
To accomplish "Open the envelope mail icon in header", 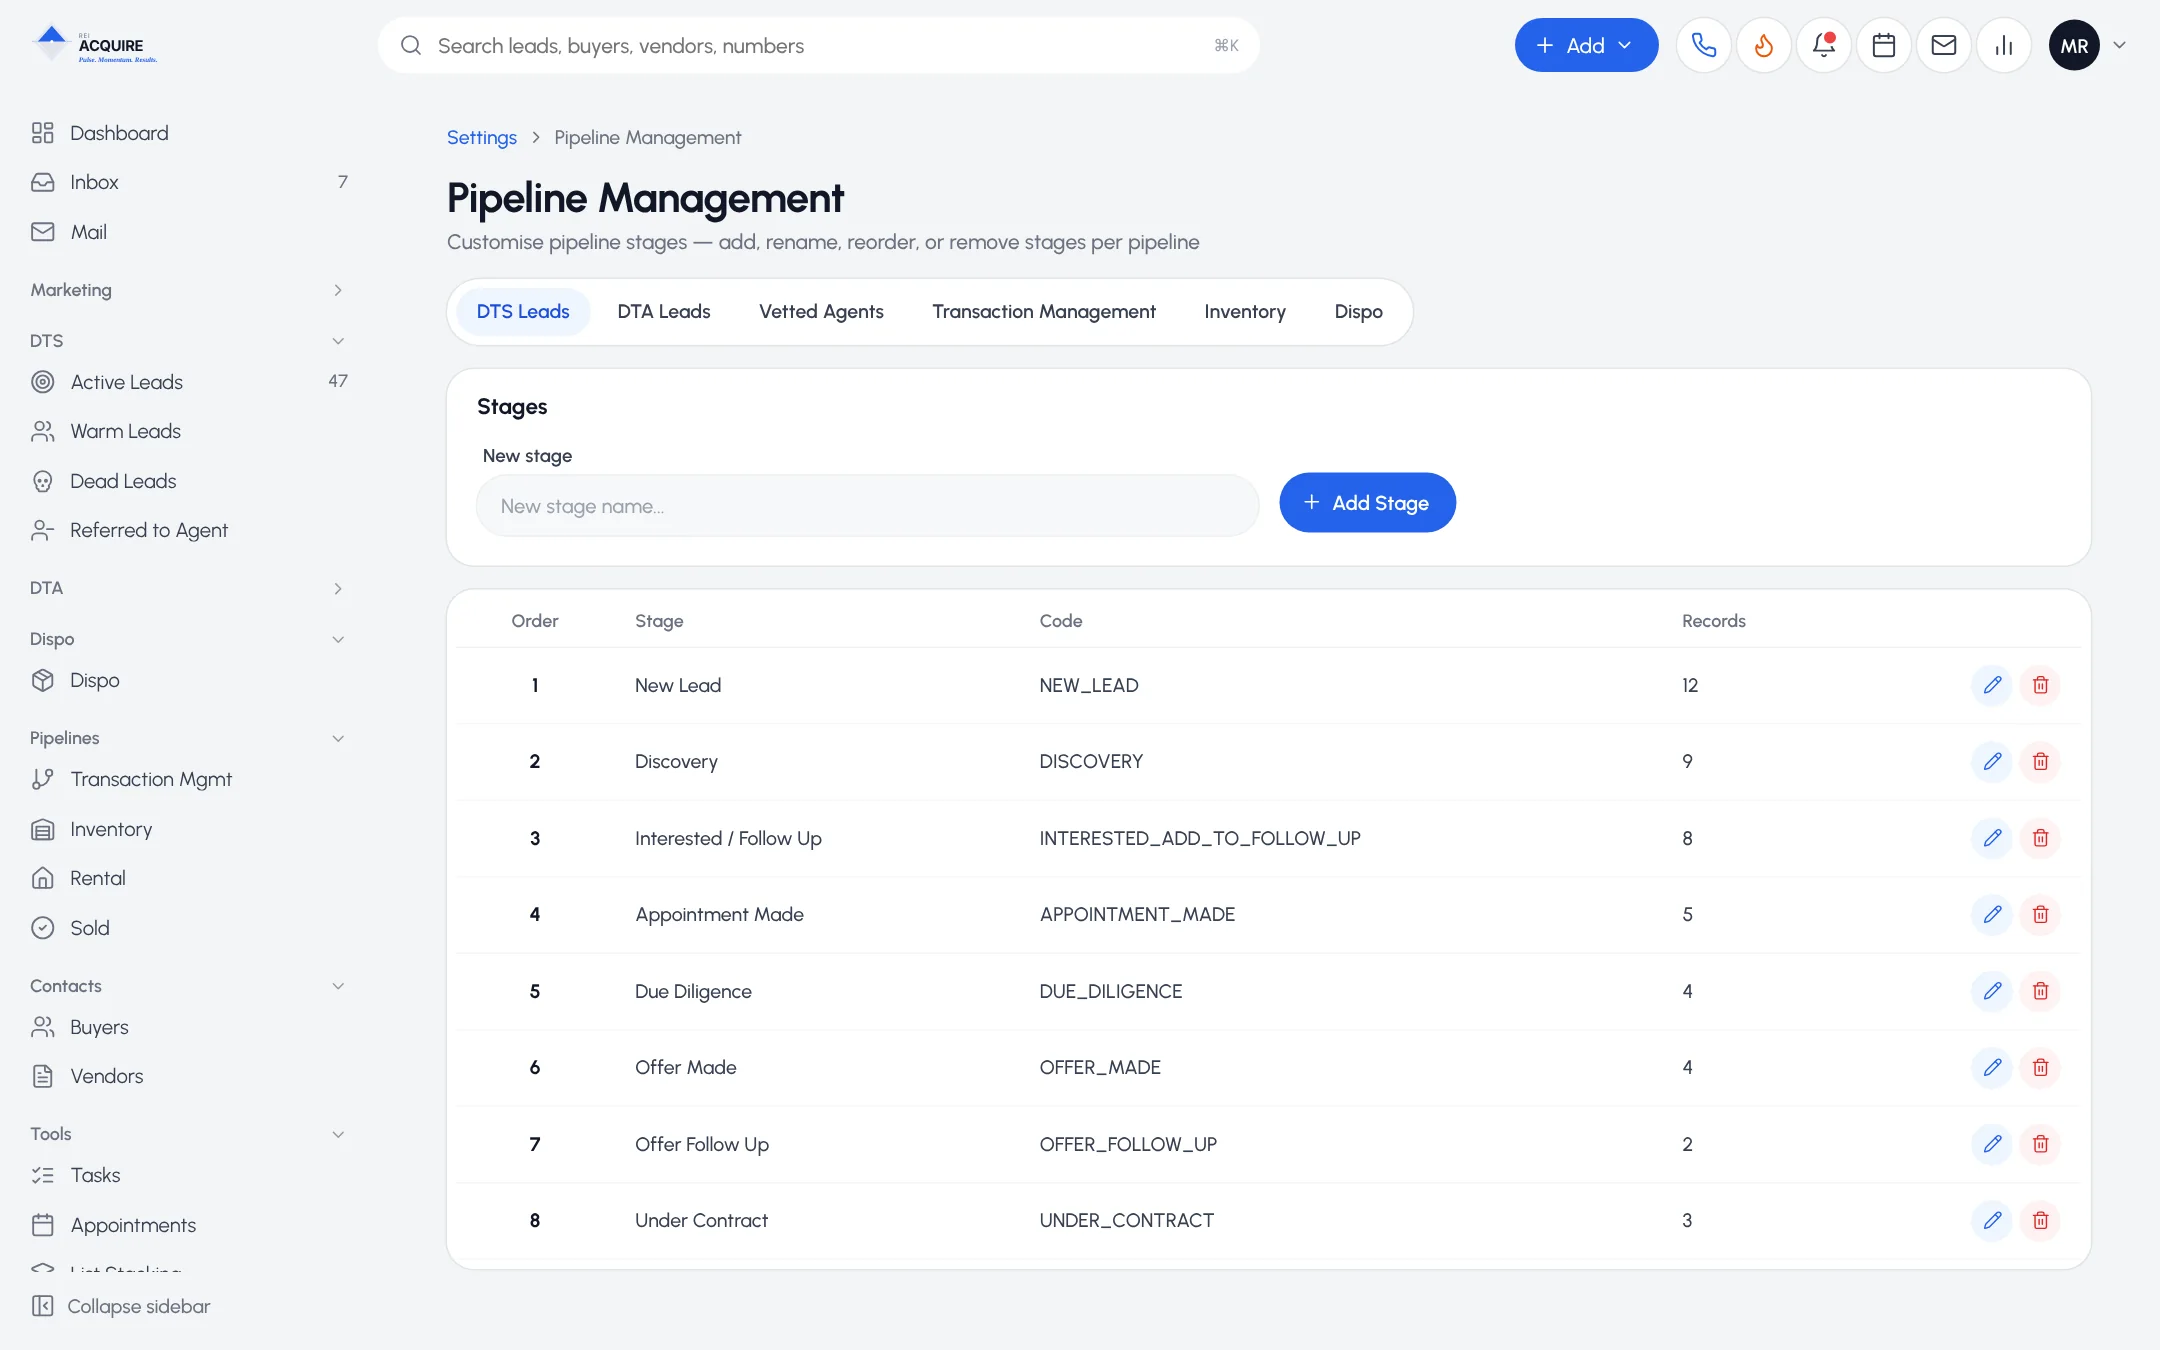I will [1944, 45].
